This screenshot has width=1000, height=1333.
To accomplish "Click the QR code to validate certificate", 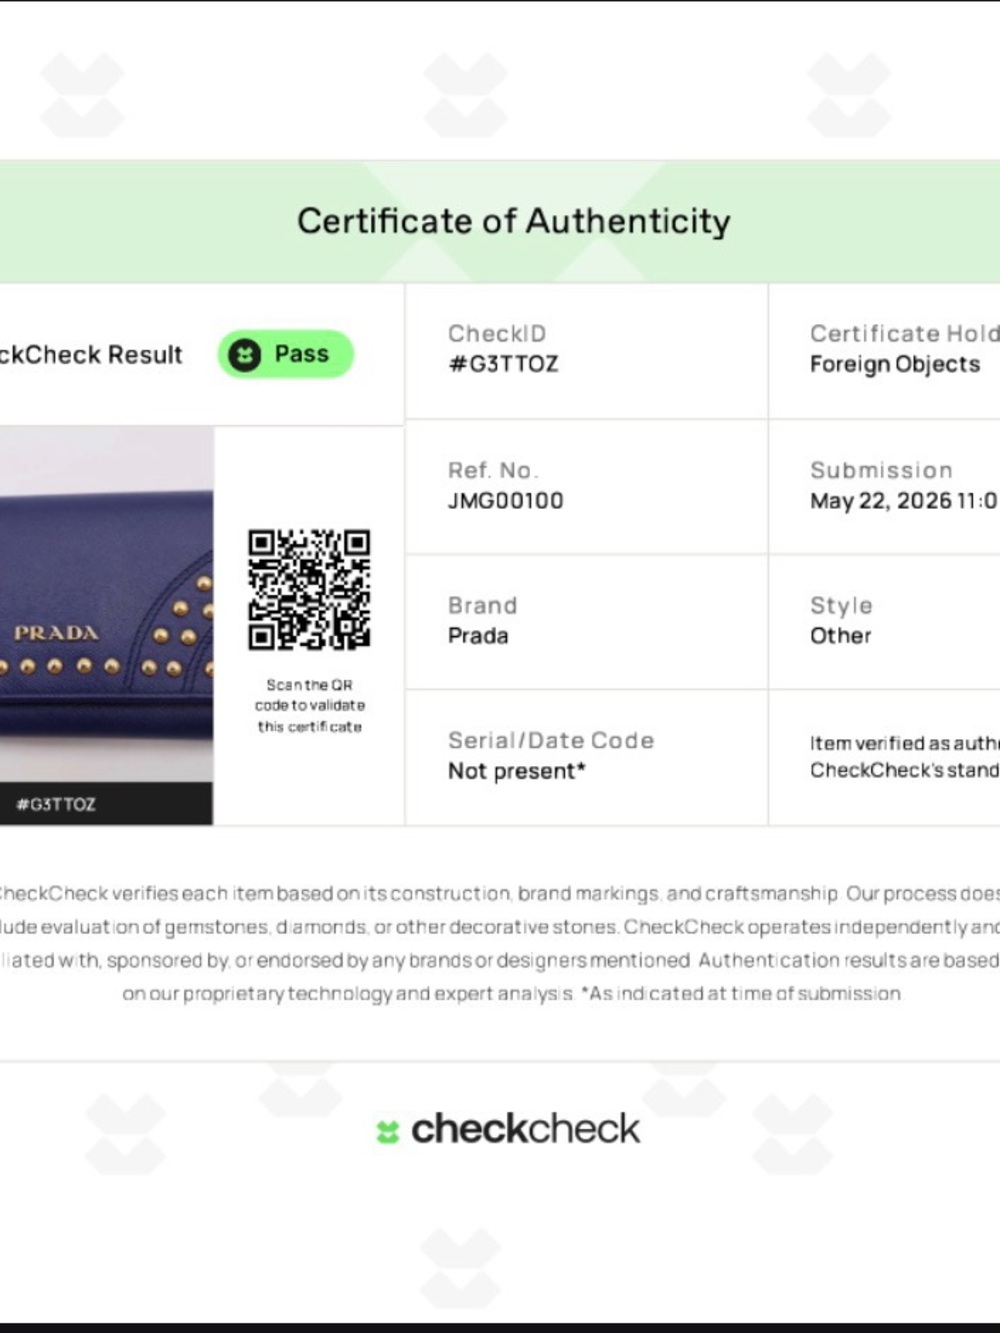I will 309,589.
